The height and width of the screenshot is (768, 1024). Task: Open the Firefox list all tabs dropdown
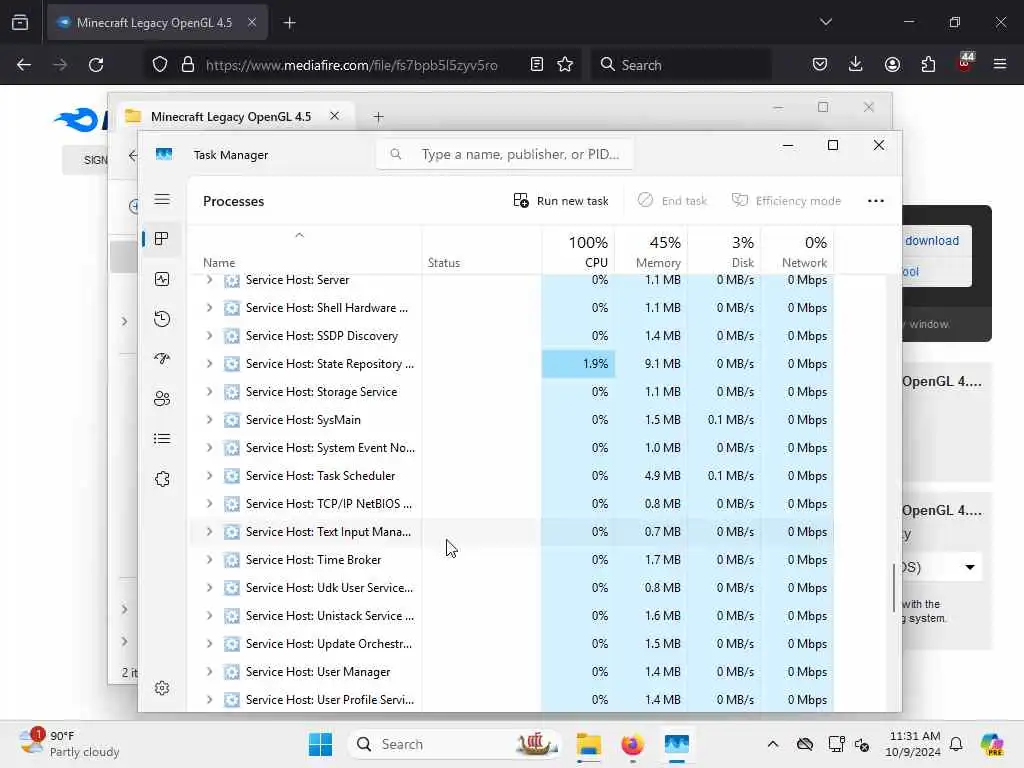pyautogui.click(x=825, y=22)
